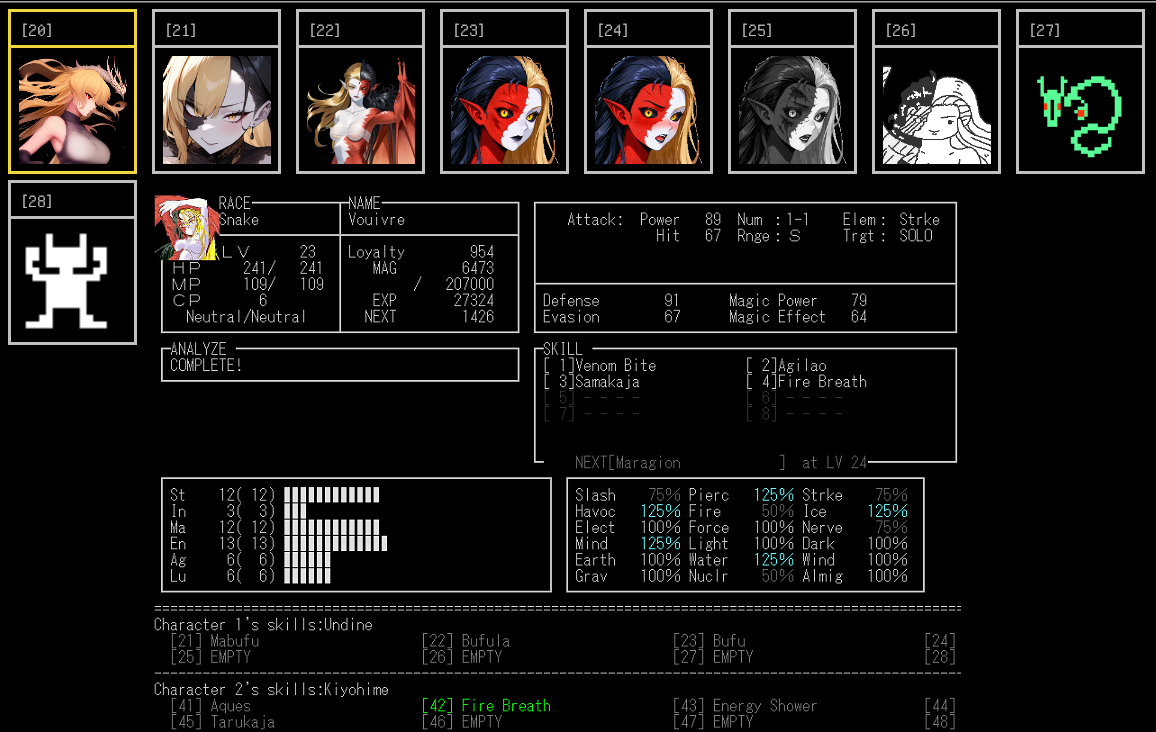Click the eyepatch blonde portrait in slot 21
The width and height of the screenshot is (1156, 732).
pyautogui.click(x=217, y=109)
